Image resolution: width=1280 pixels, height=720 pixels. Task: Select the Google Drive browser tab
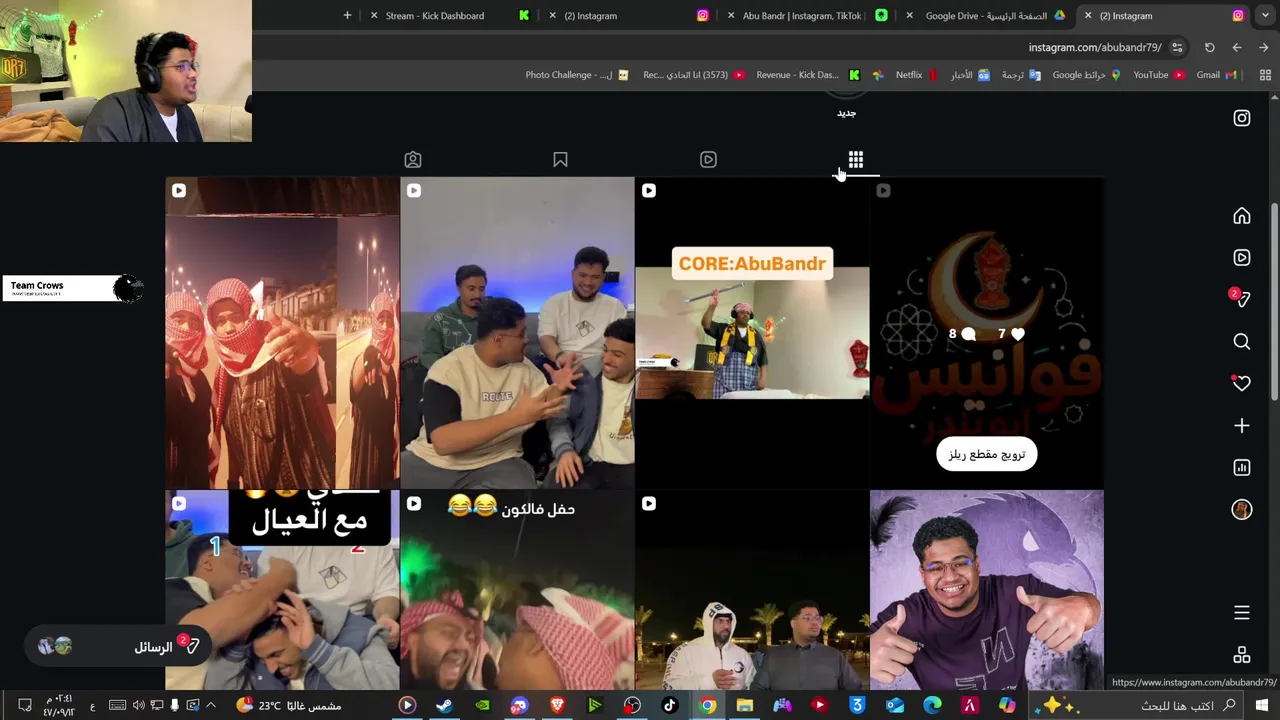pyautogui.click(x=985, y=16)
